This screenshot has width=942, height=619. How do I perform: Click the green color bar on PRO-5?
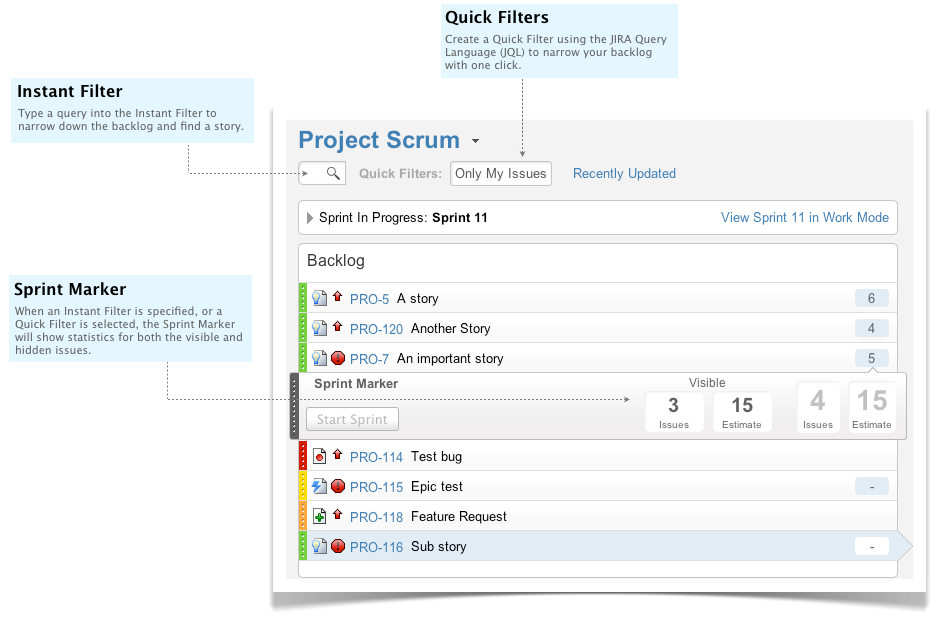(302, 298)
